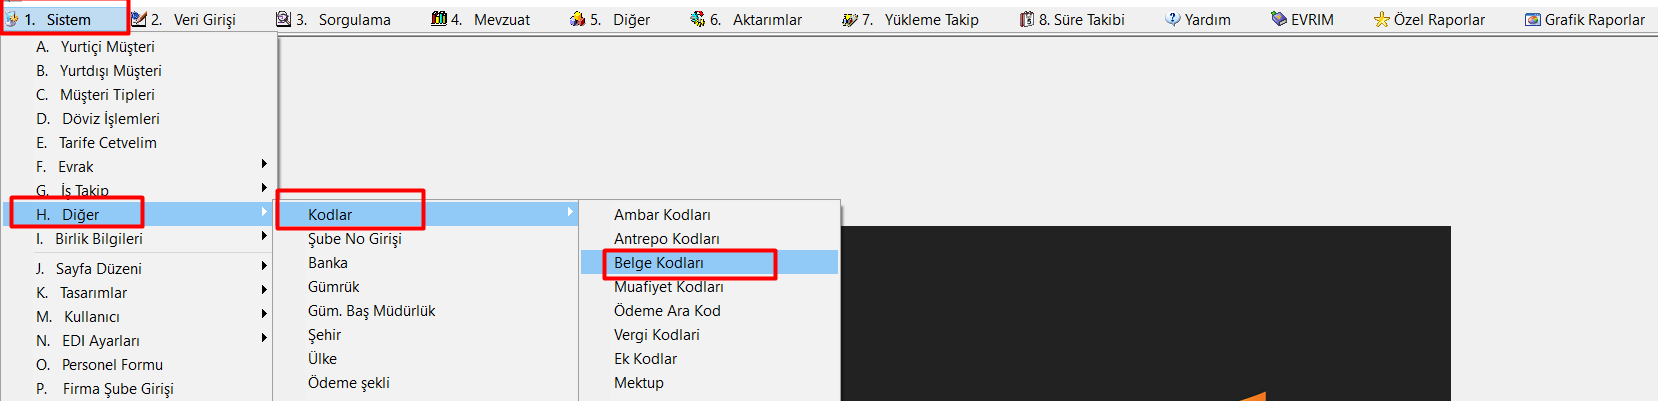Expand the EDI Ayarları submenu
Screen dimensions: 1658x401
tap(264, 338)
